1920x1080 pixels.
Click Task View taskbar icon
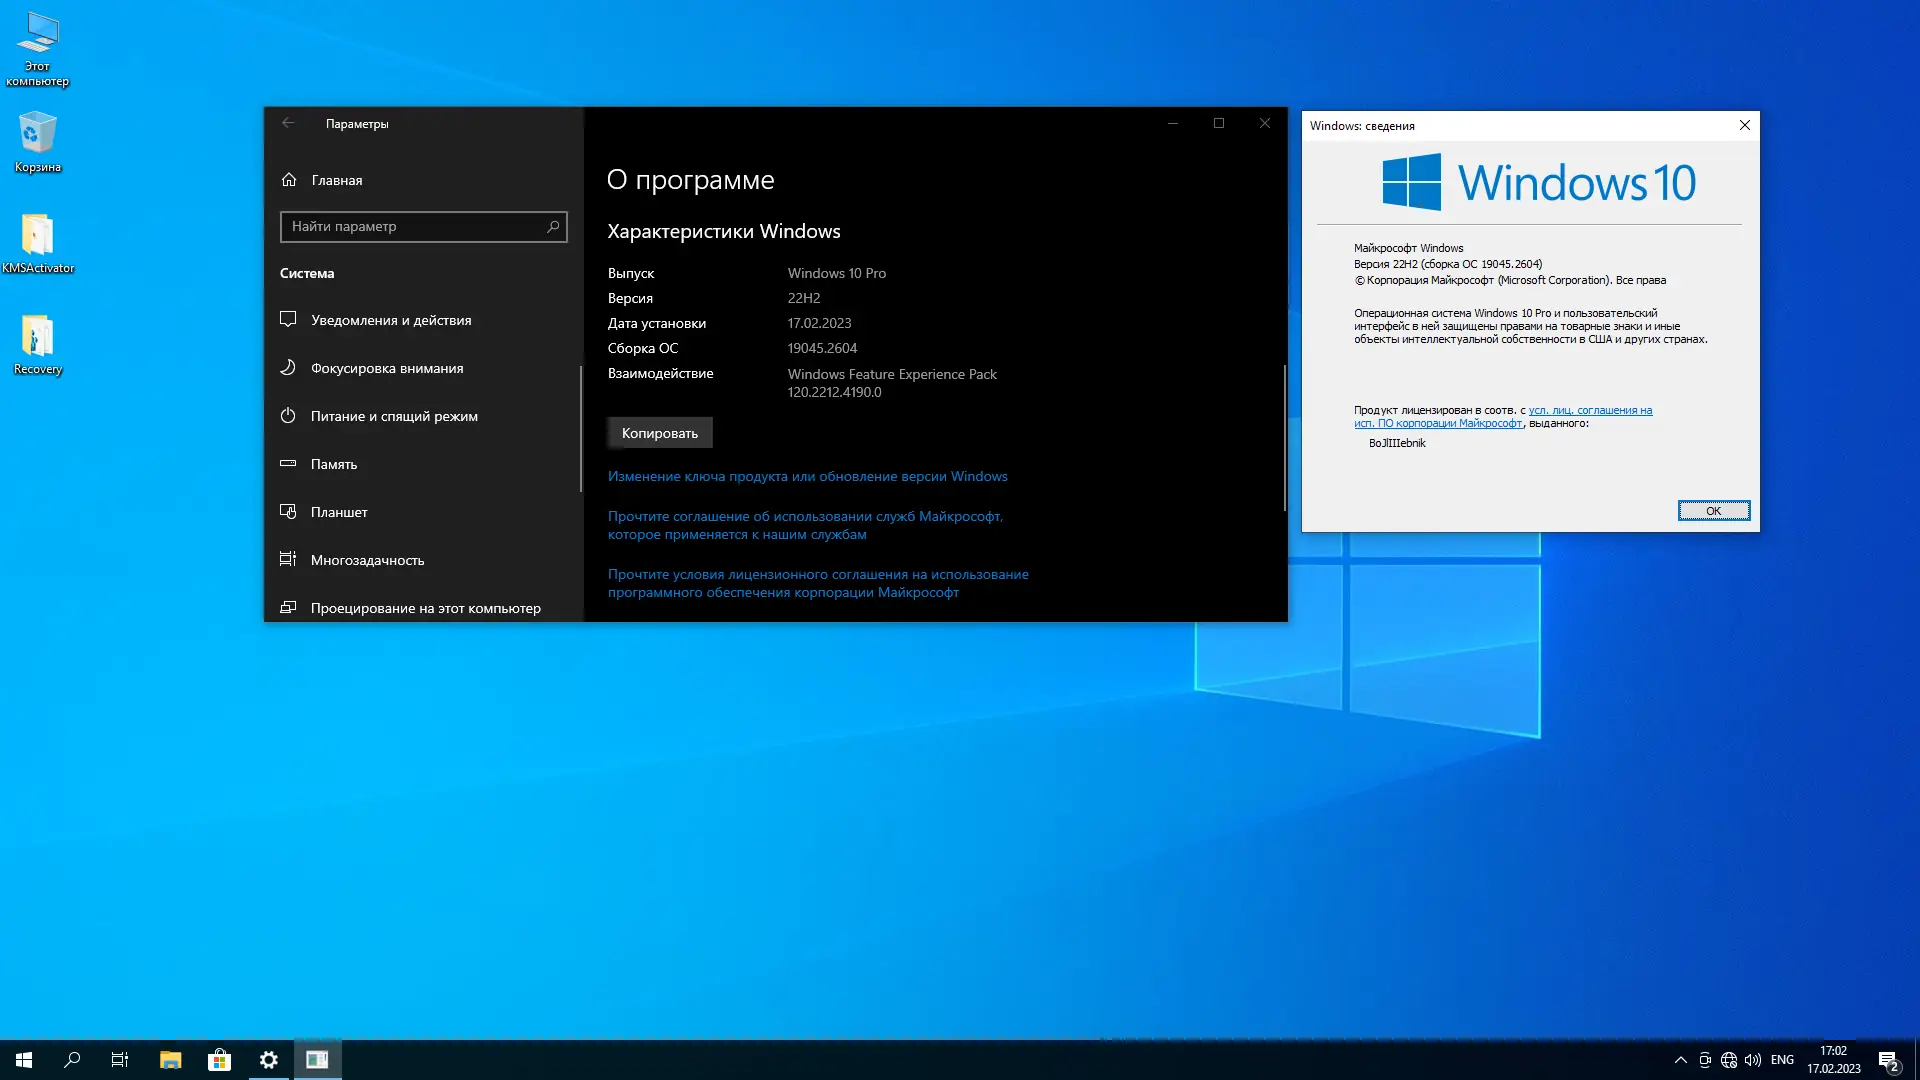tap(120, 1060)
